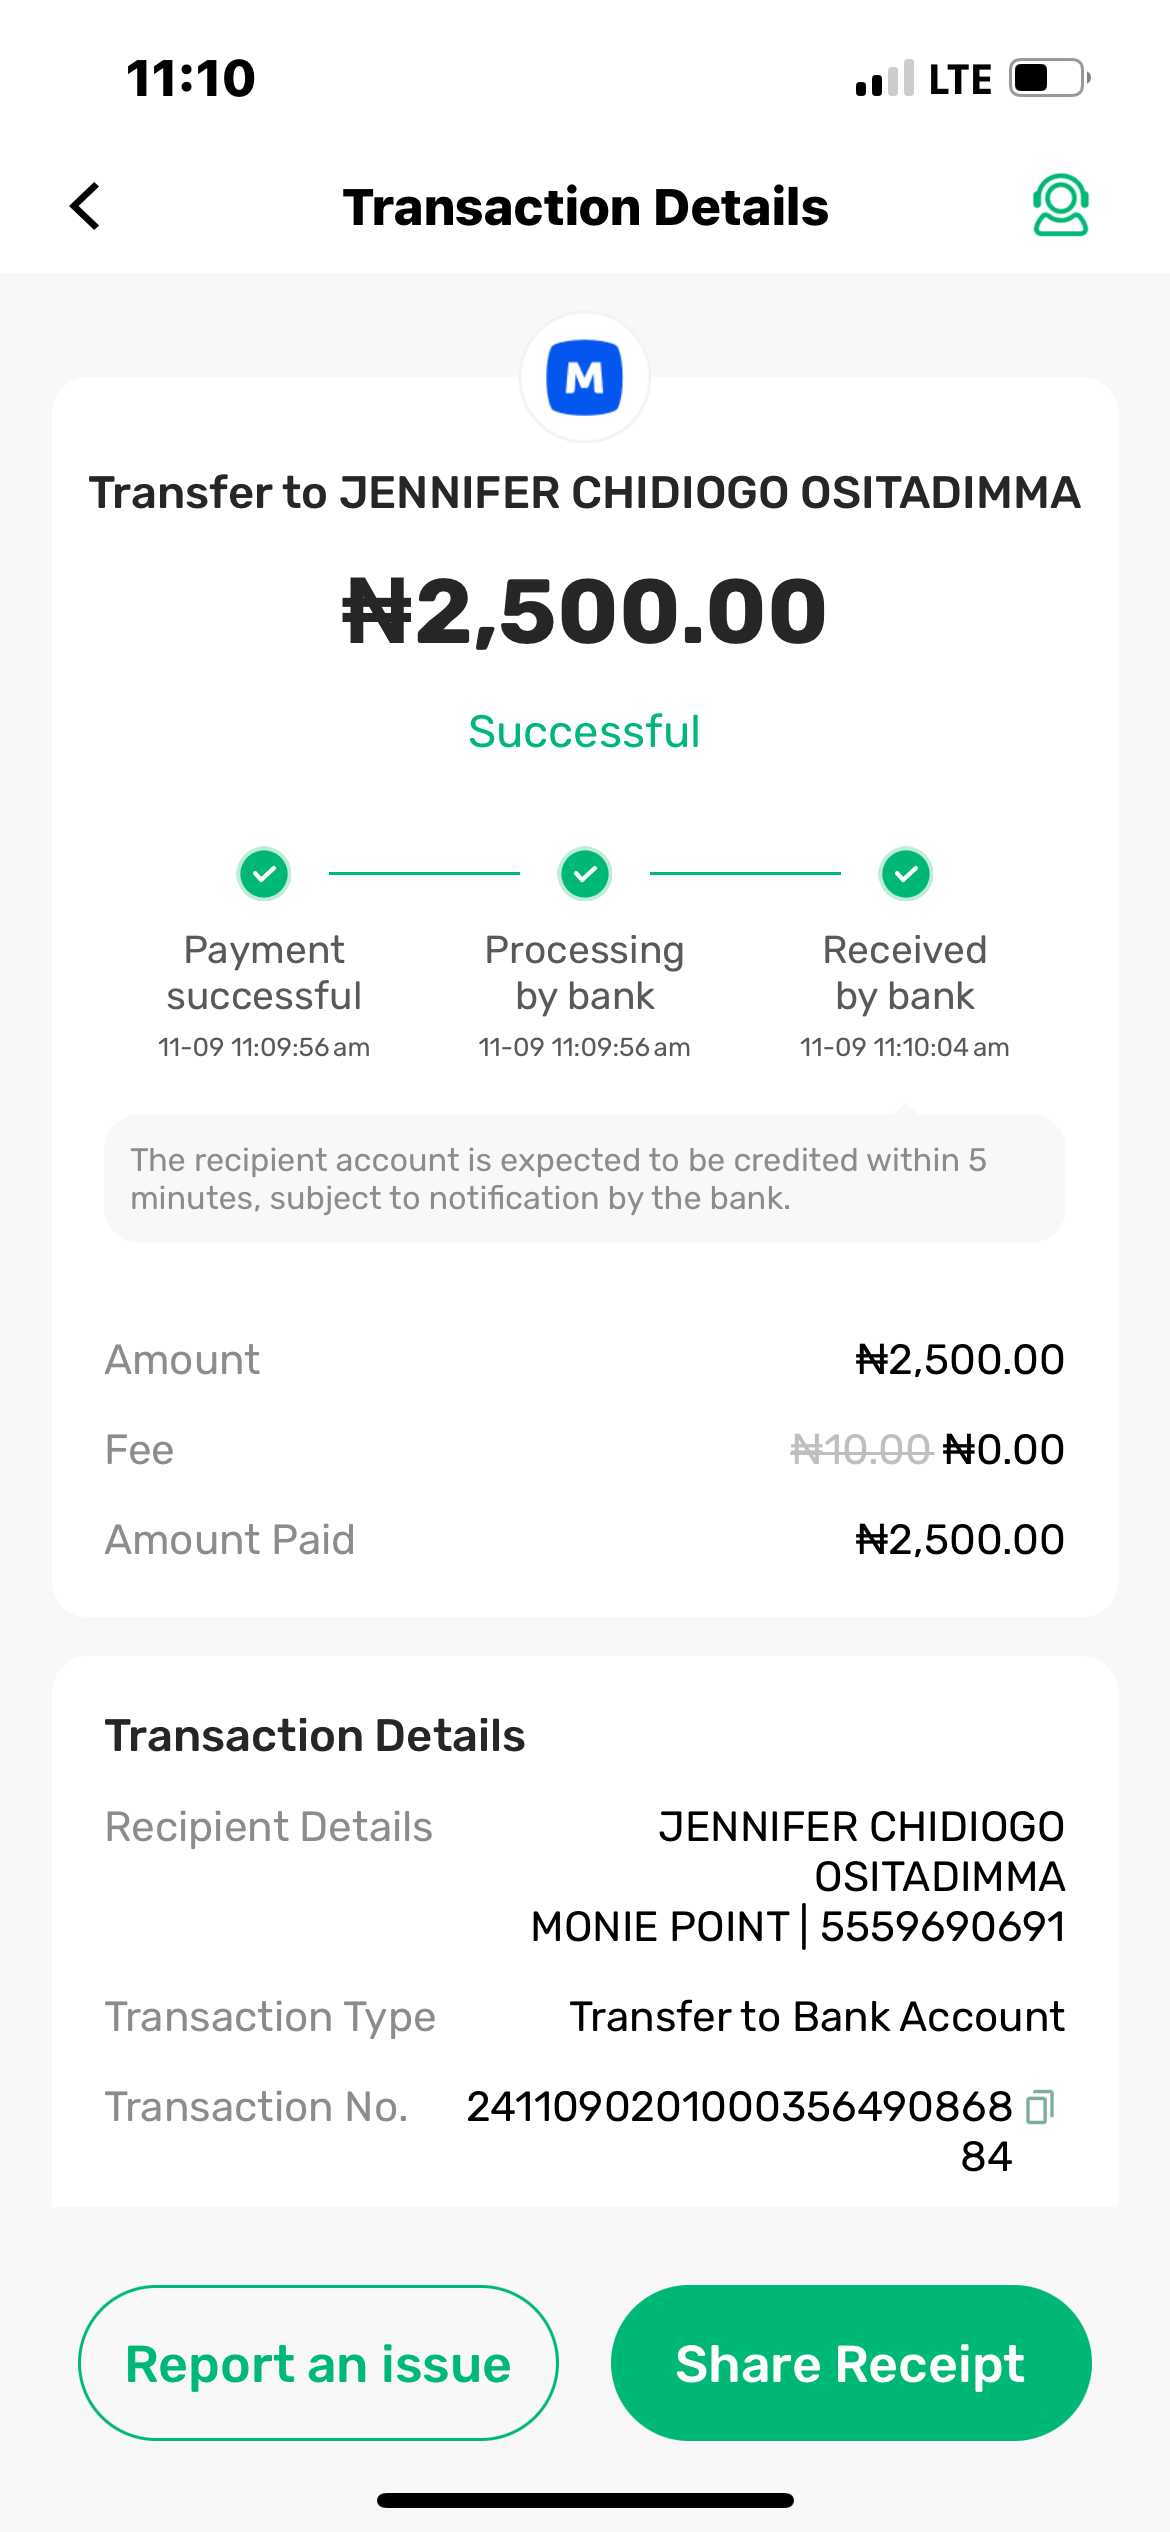Viewport: 1170px width, 2532px height.
Task: Copy the transaction number icon
Action: click(1040, 2106)
